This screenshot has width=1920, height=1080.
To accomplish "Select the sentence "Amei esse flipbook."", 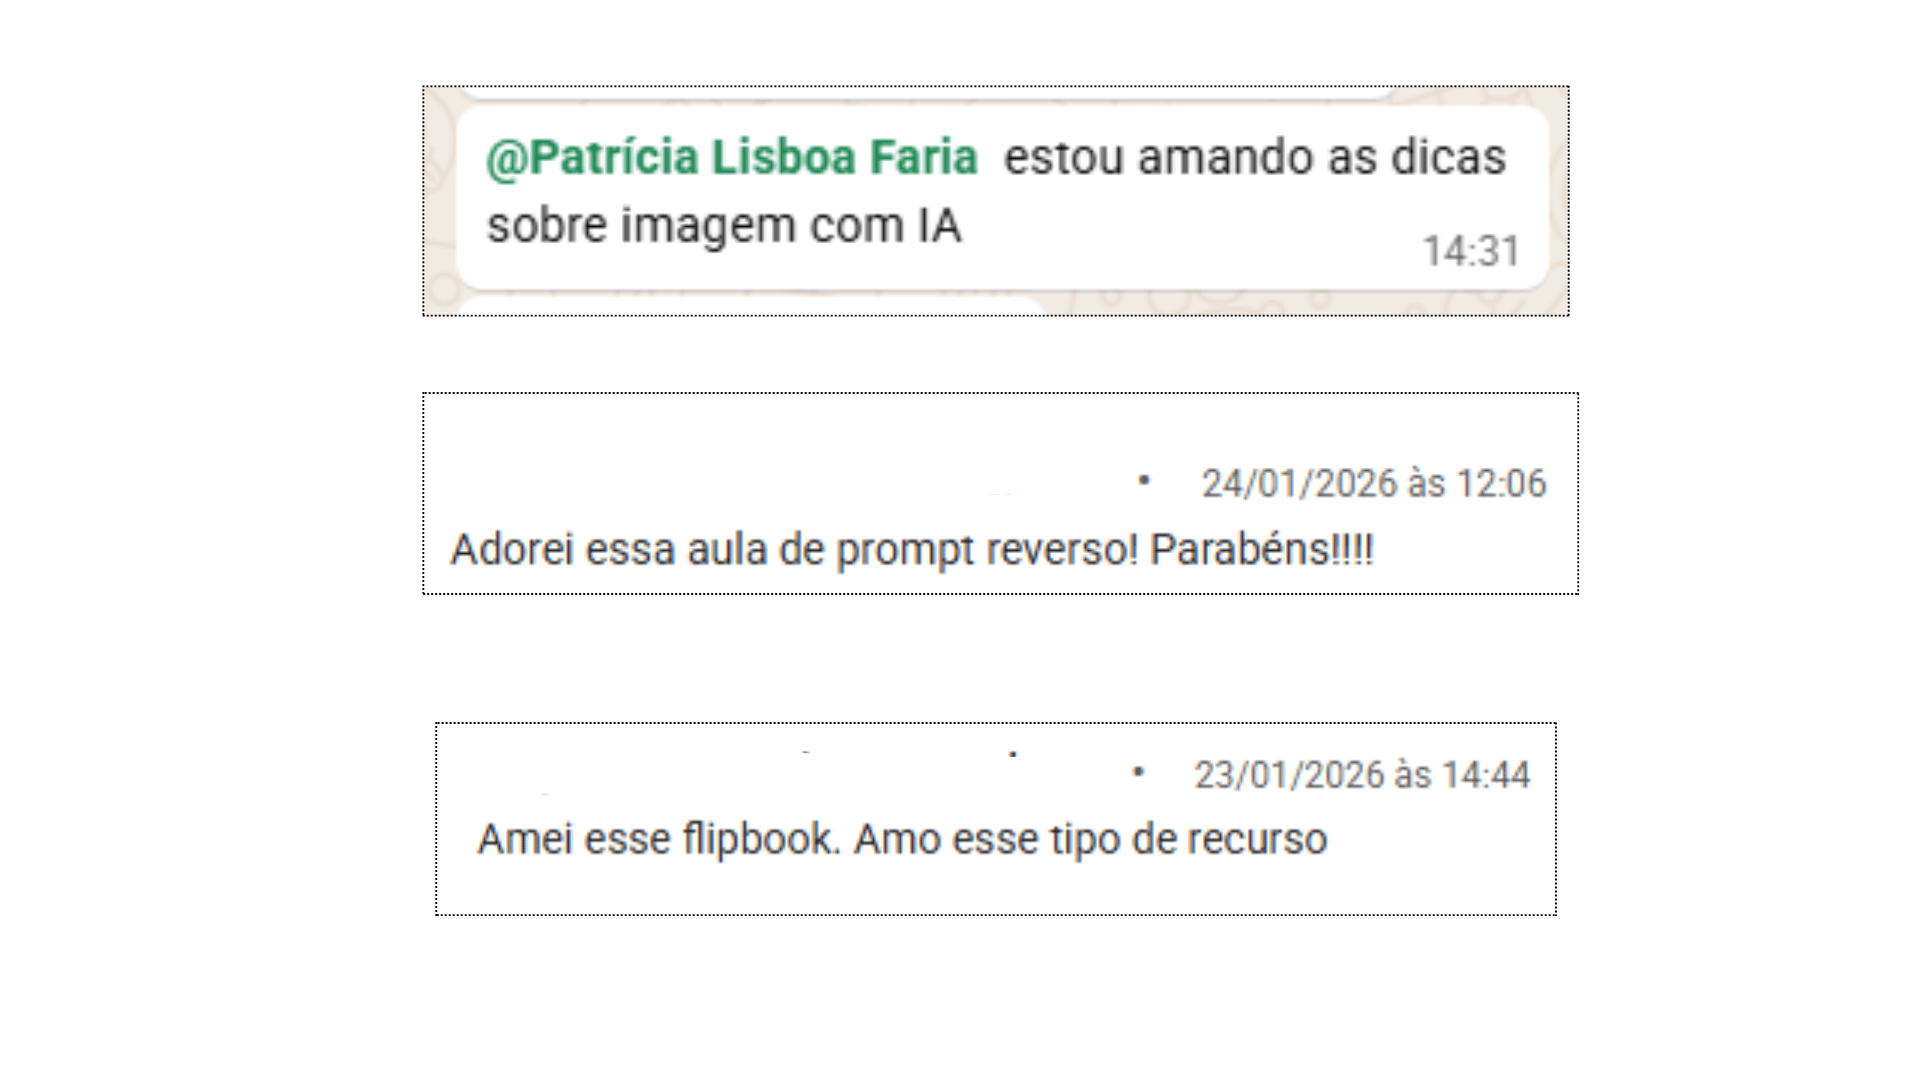I will [659, 840].
